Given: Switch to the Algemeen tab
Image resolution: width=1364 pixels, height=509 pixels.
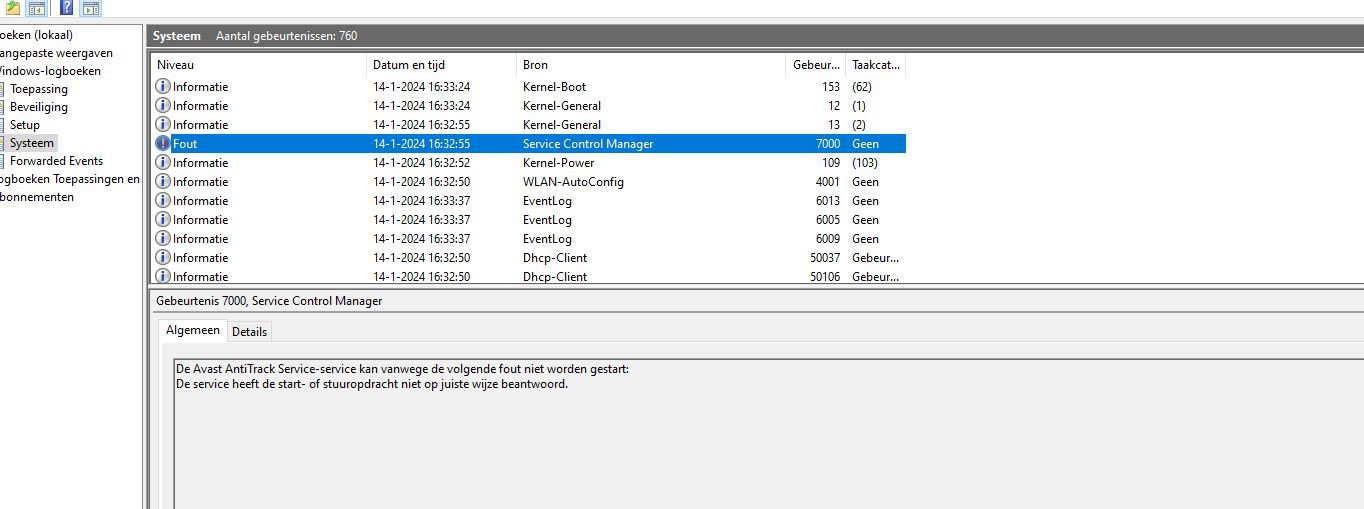Looking at the screenshot, I should pos(193,330).
